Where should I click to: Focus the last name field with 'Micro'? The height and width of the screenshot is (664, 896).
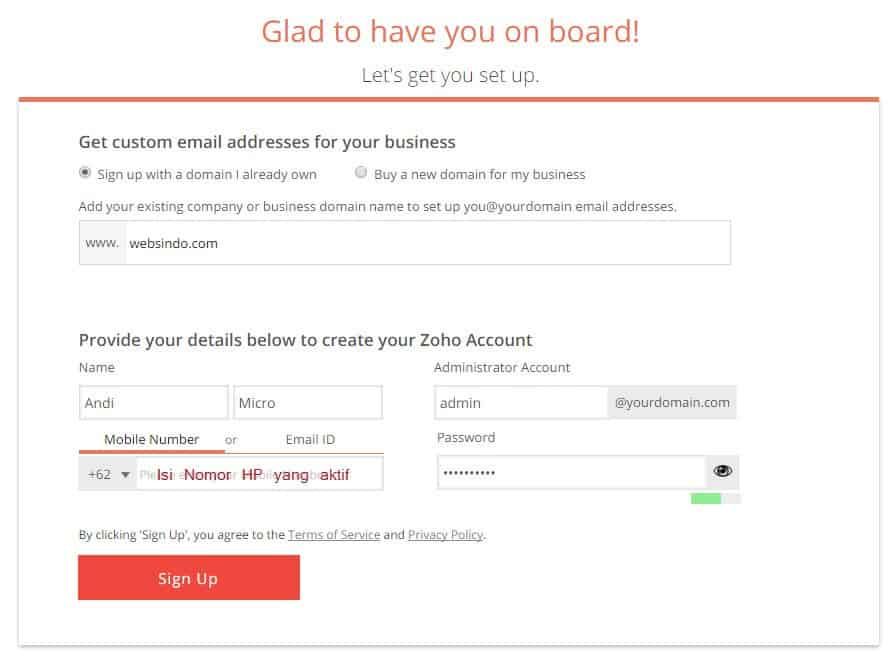click(307, 403)
